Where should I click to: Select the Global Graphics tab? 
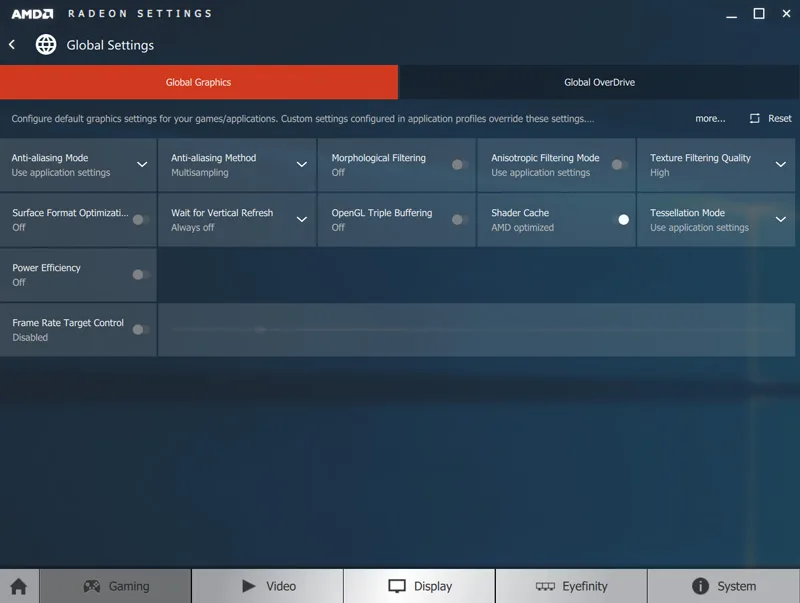pyautogui.click(x=198, y=82)
